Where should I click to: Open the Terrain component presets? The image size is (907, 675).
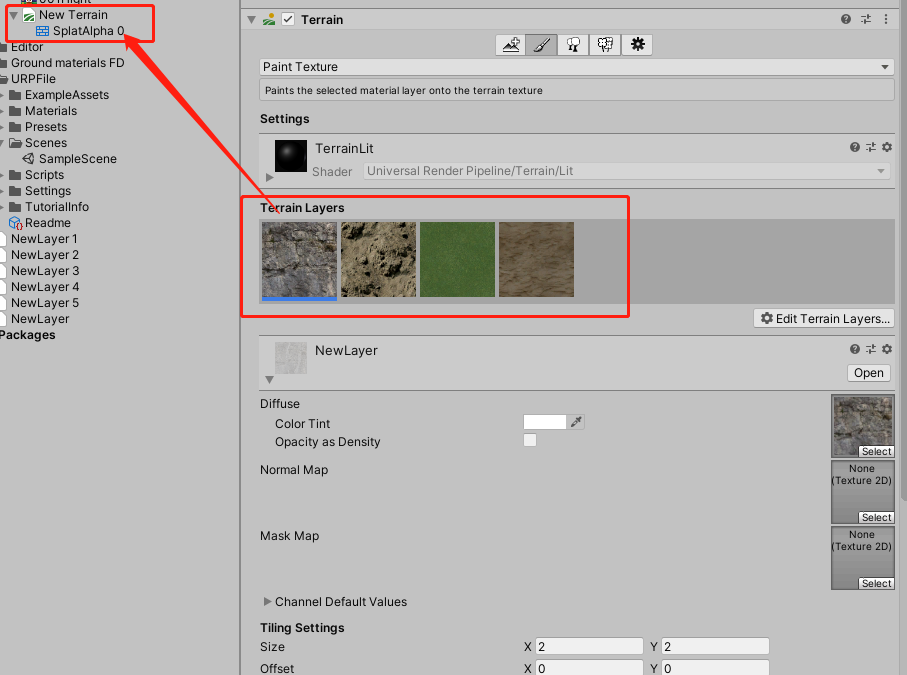866,19
